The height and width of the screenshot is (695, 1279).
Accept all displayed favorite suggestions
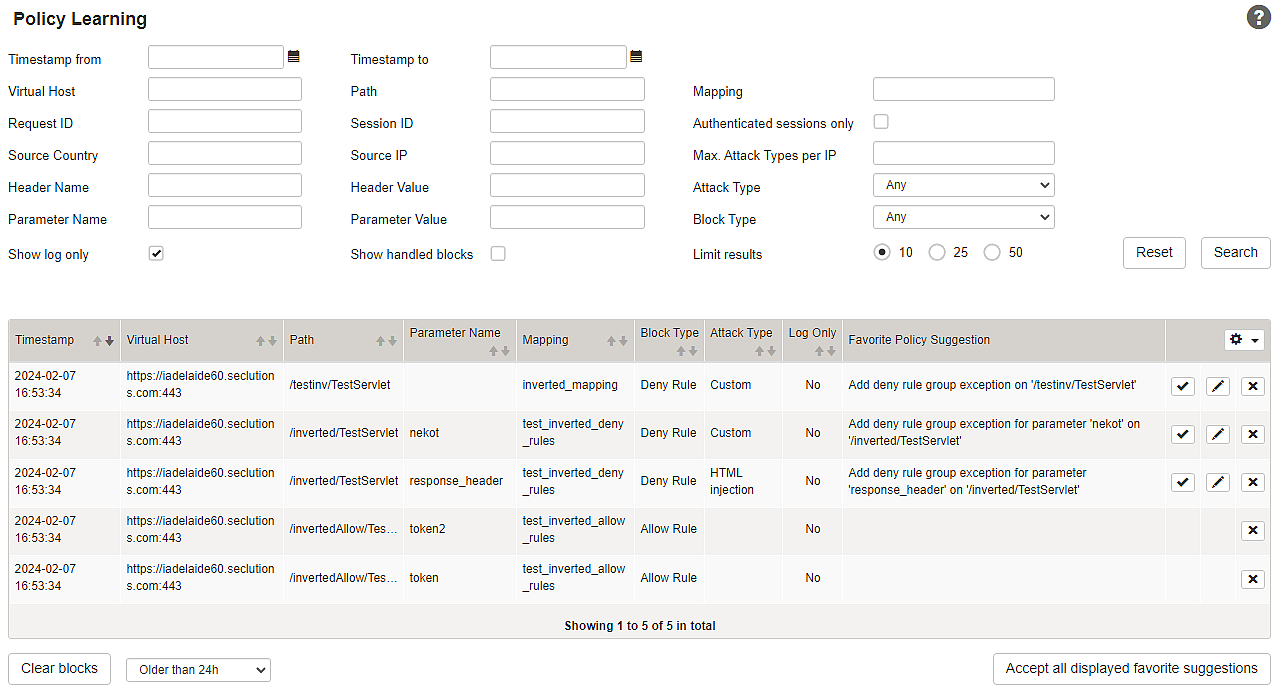point(1132,669)
